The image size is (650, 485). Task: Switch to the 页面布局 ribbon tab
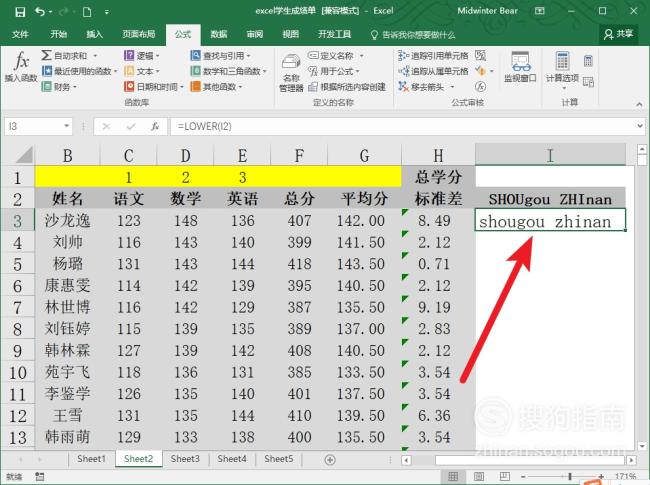[x=138, y=34]
